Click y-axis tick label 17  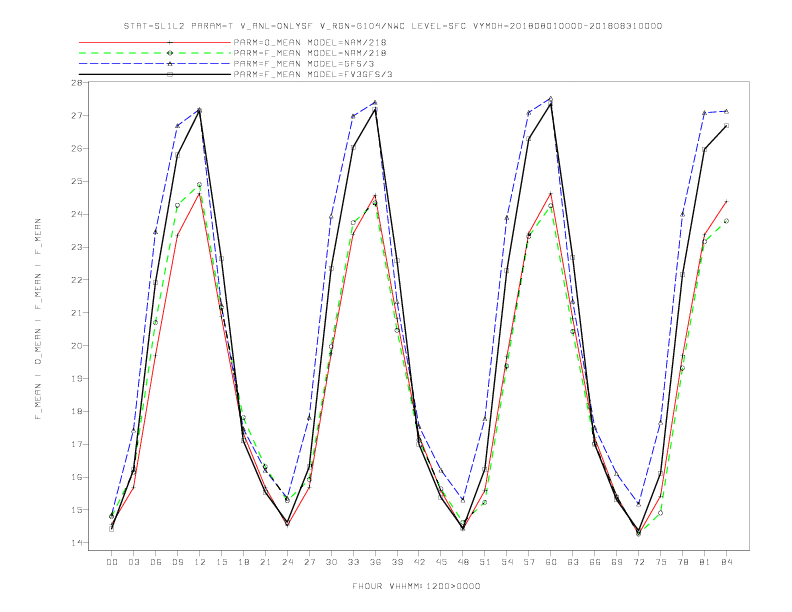[x=76, y=444]
